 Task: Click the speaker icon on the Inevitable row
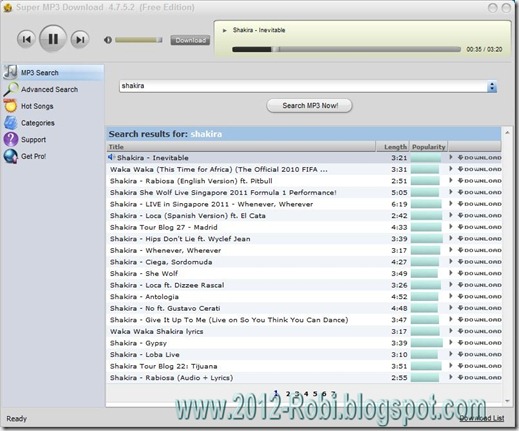(111, 157)
